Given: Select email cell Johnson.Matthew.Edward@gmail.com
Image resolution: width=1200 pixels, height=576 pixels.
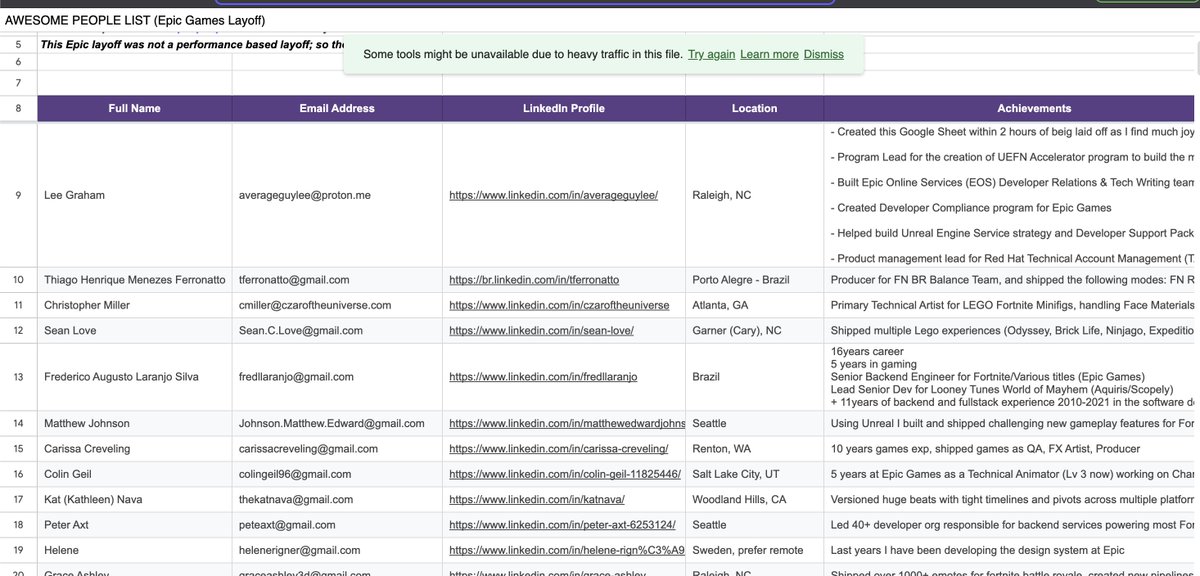Looking at the screenshot, I should coord(337,424).
